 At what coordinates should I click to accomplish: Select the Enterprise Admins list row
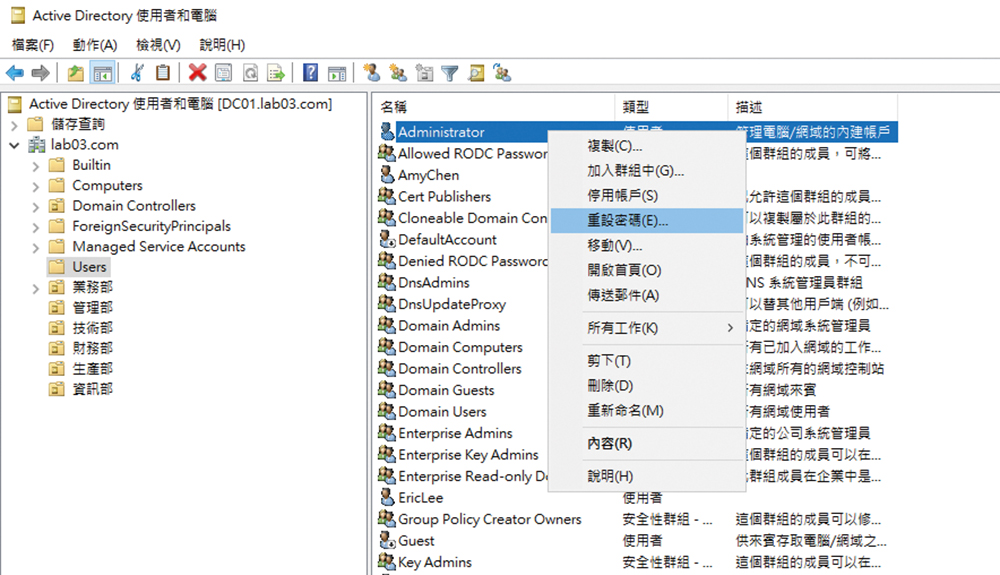tap(455, 433)
